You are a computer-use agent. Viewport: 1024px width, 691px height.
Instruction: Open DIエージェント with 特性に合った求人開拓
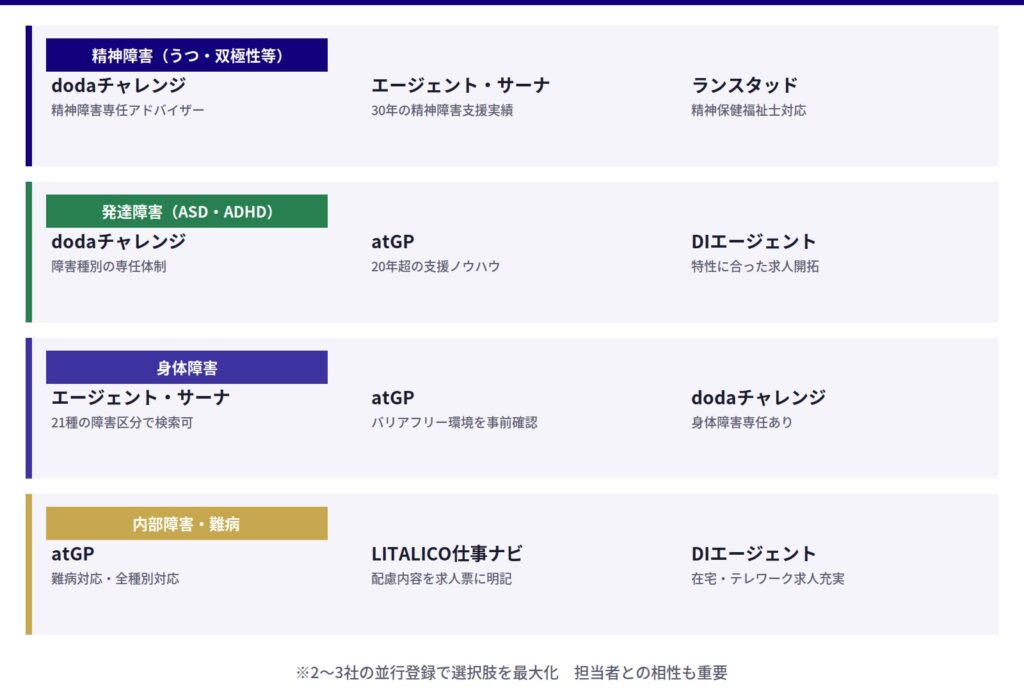pos(754,241)
